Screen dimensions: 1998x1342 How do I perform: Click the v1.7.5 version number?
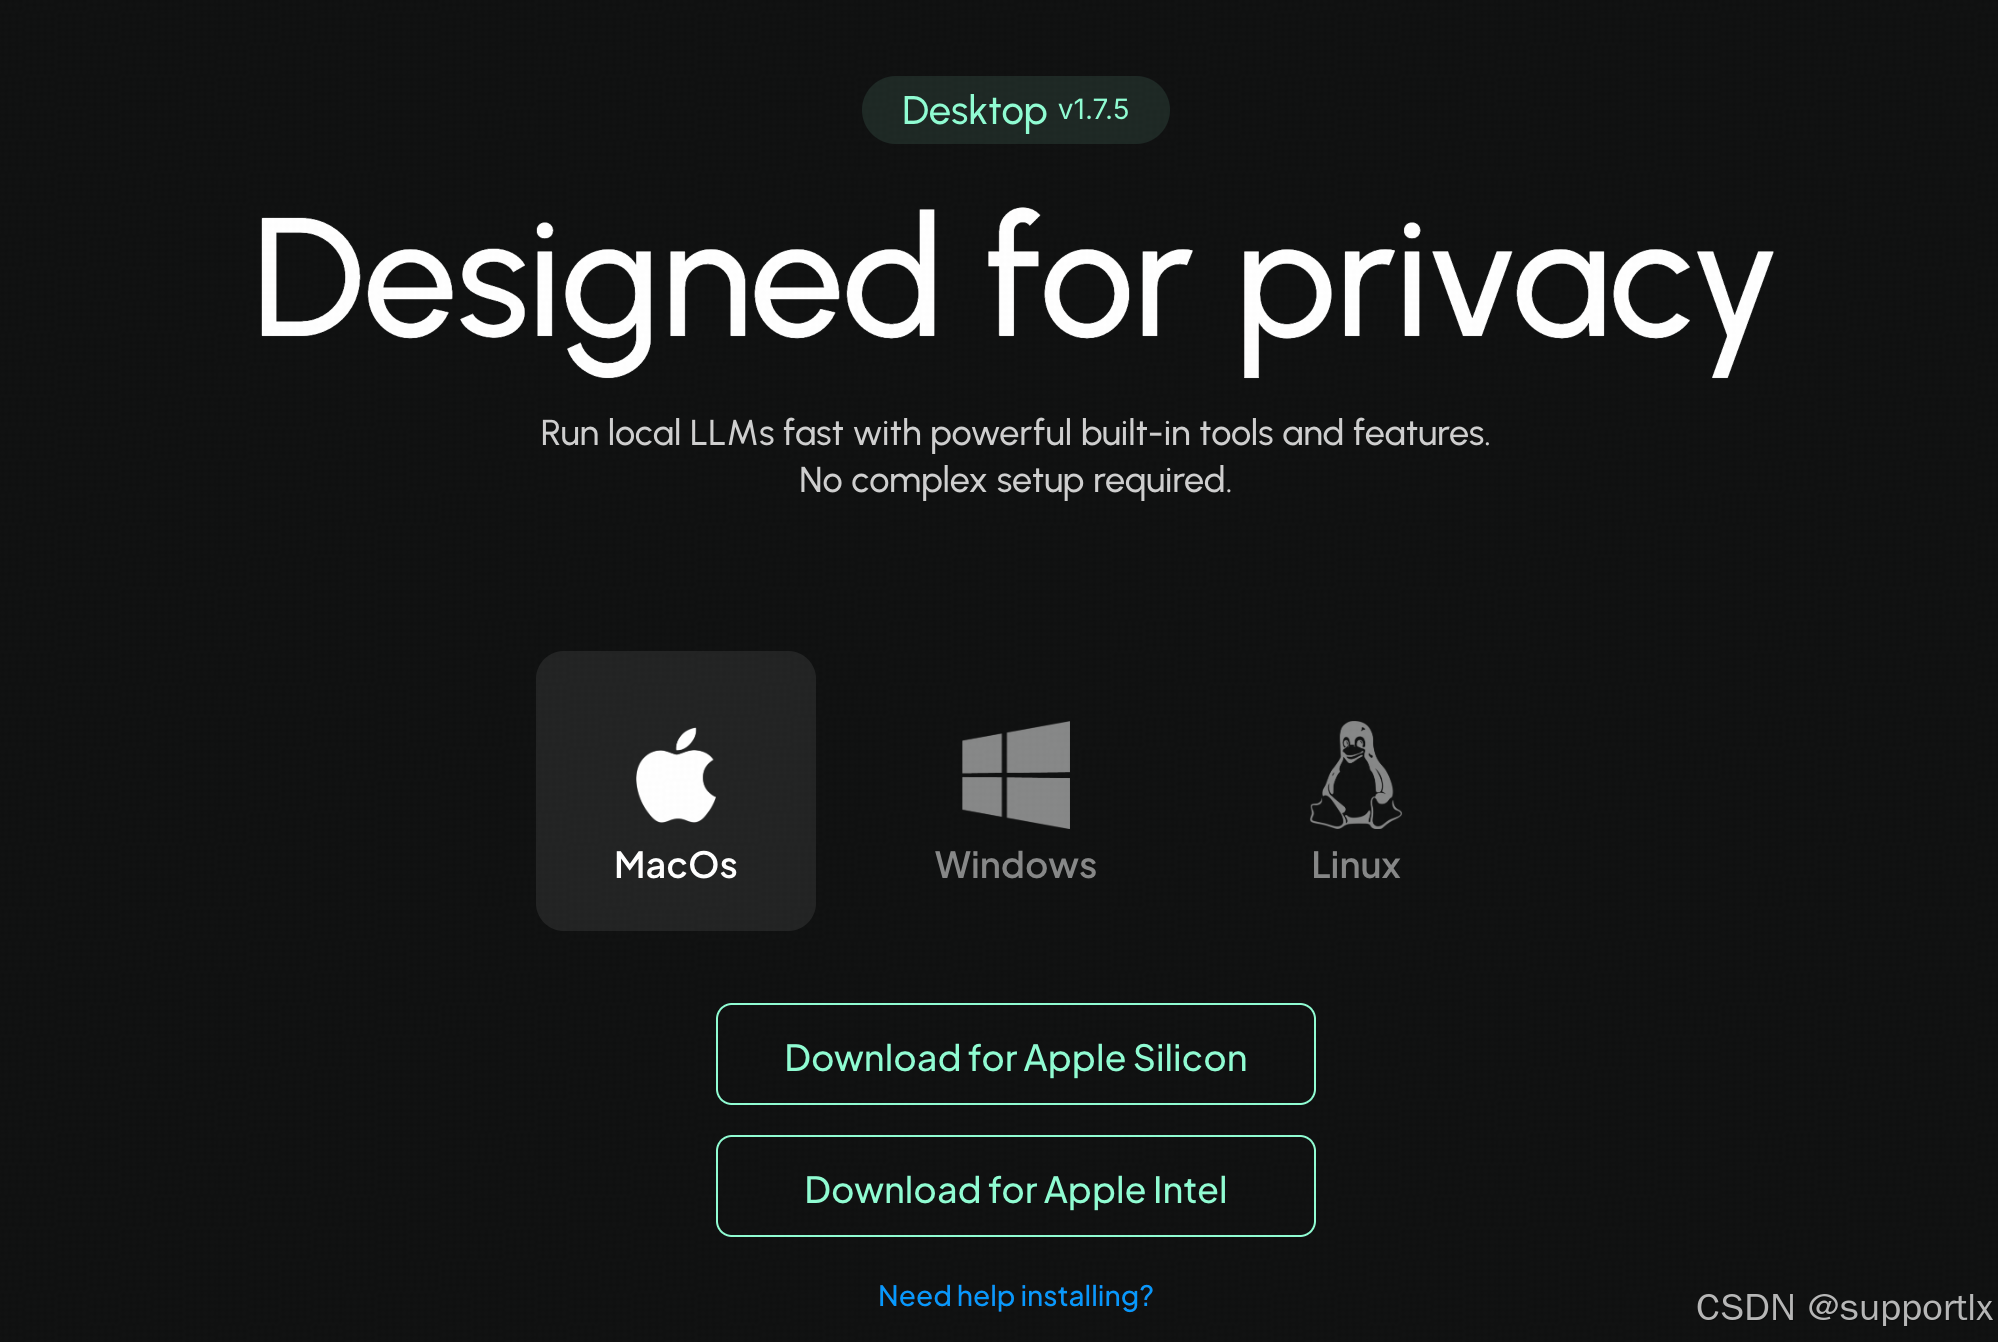[x=1093, y=110]
